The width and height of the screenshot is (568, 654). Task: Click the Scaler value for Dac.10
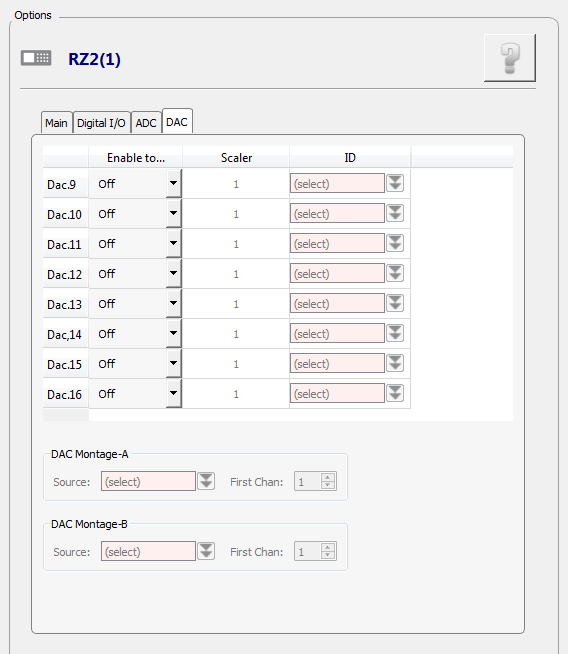click(x=236, y=214)
